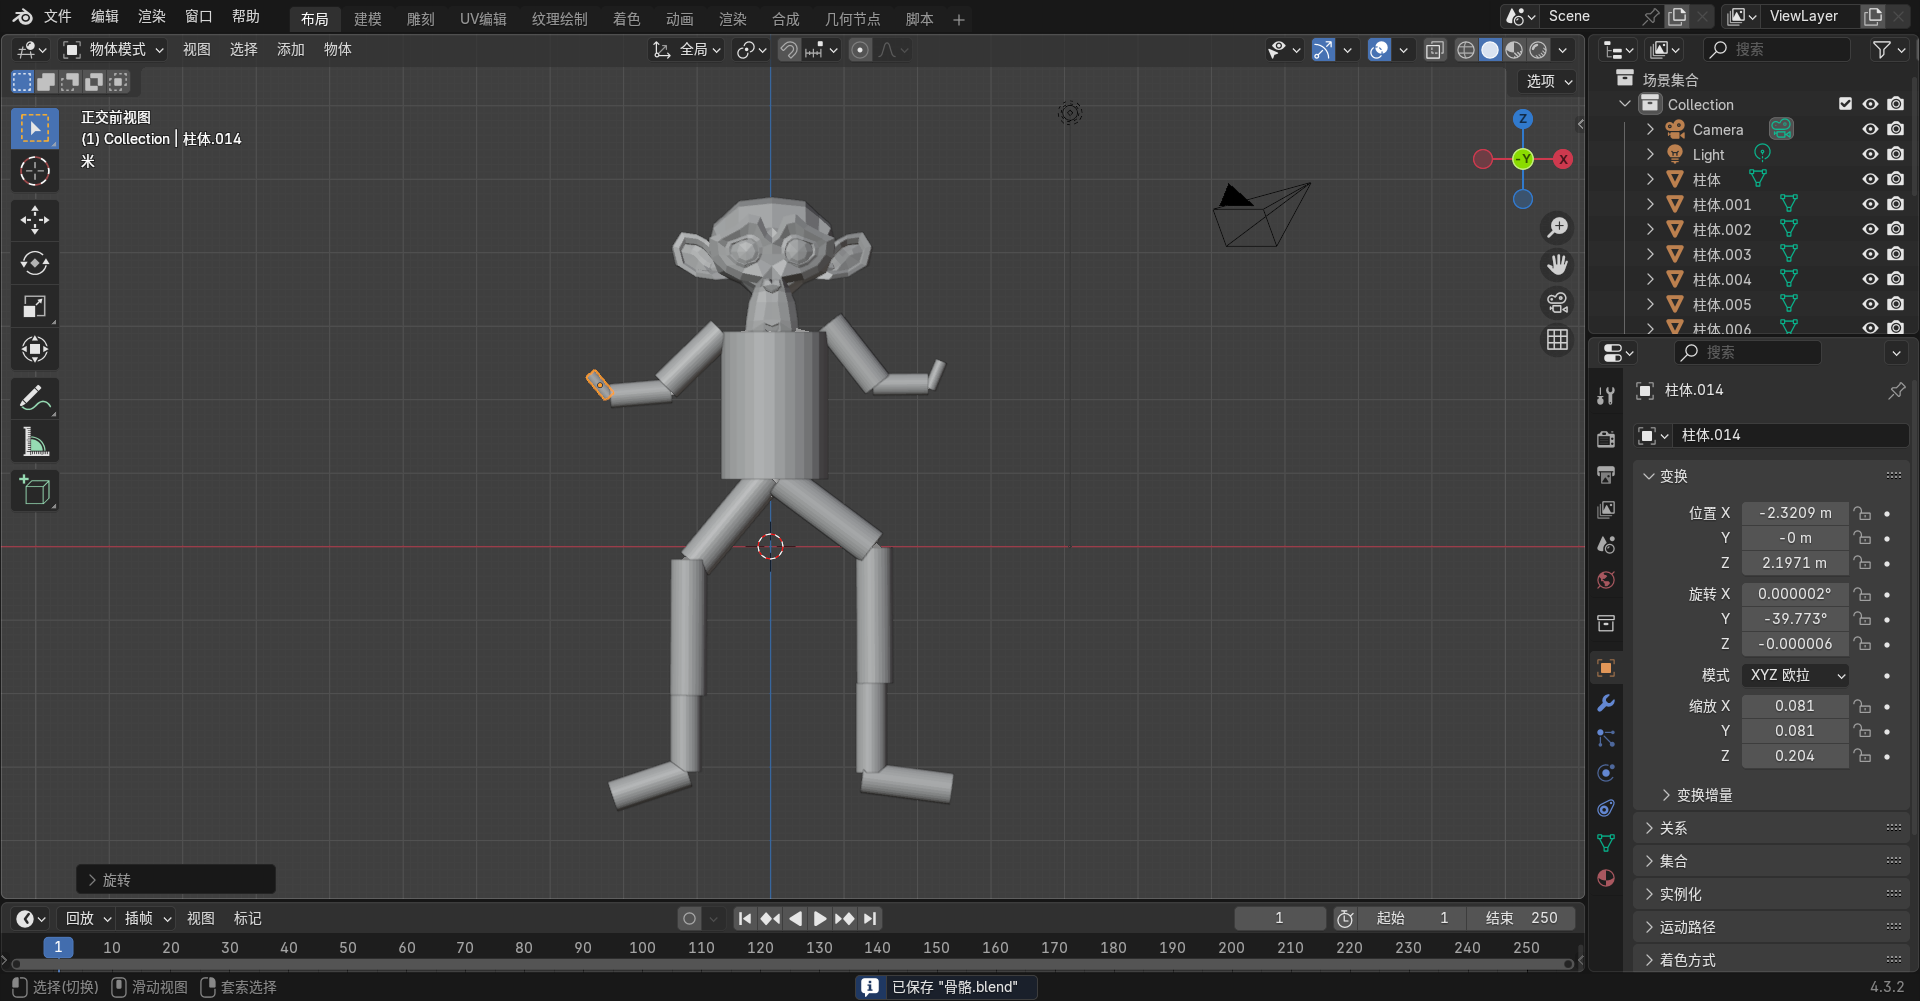
Task: Open the 渲染 menu in top bar
Action: click(152, 16)
